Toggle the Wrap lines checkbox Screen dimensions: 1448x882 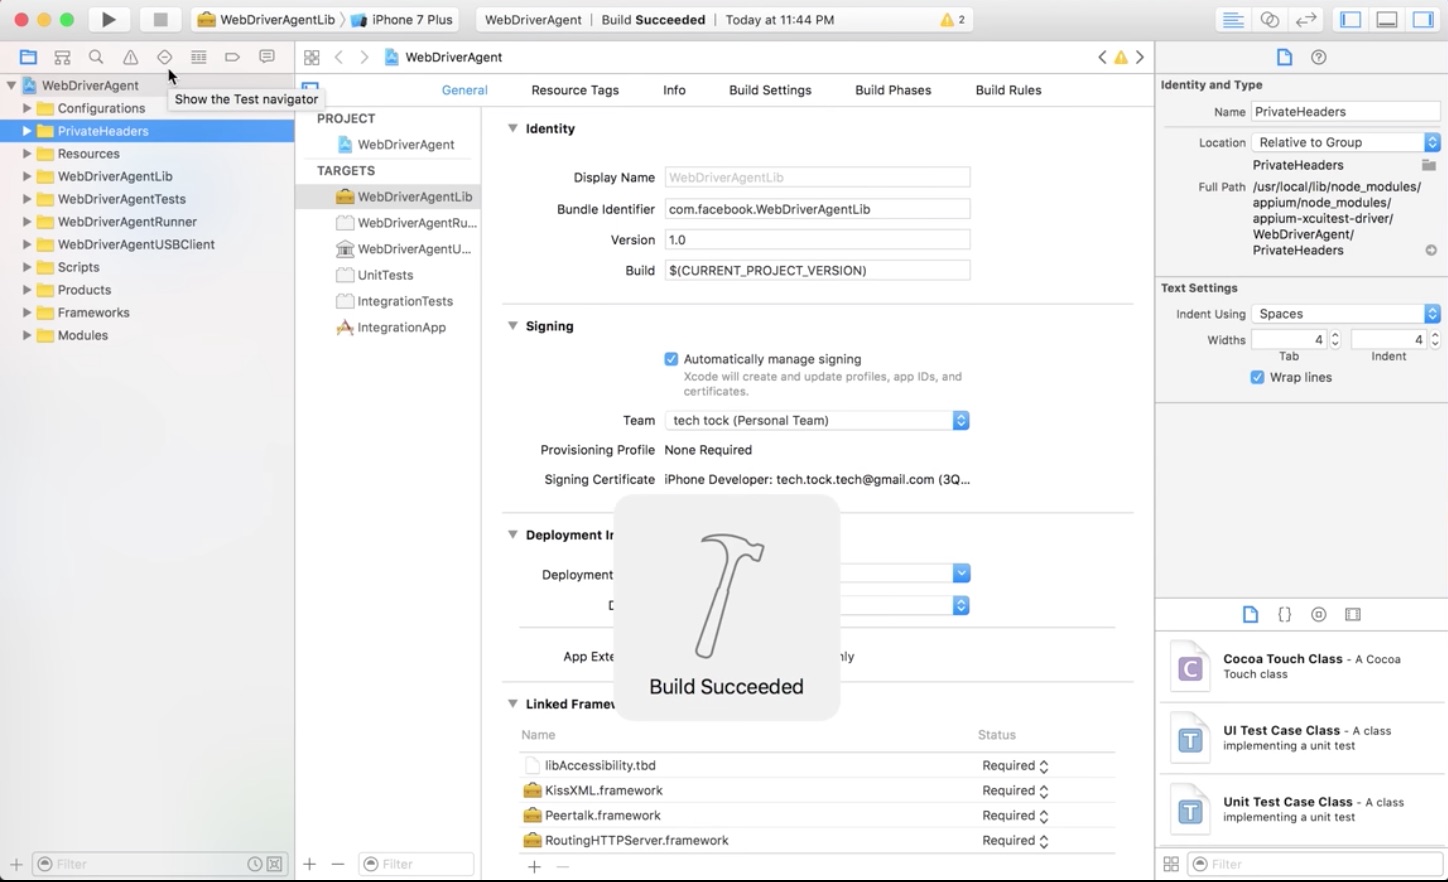tap(1257, 377)
